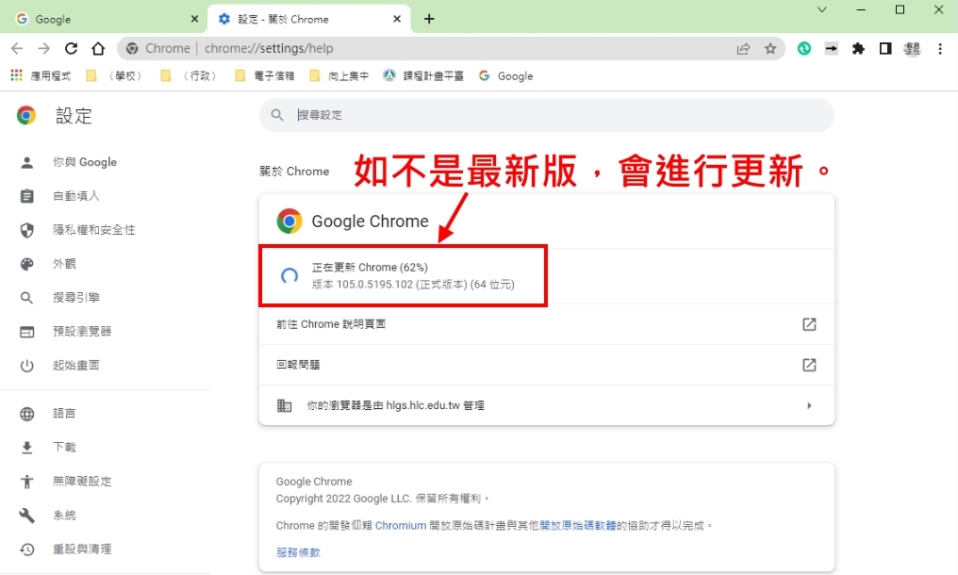Image resolution: width=958 pixels, height=575 pixels.
Task: Click the site info Chrome icon in address bar
Action: point(132,48)
